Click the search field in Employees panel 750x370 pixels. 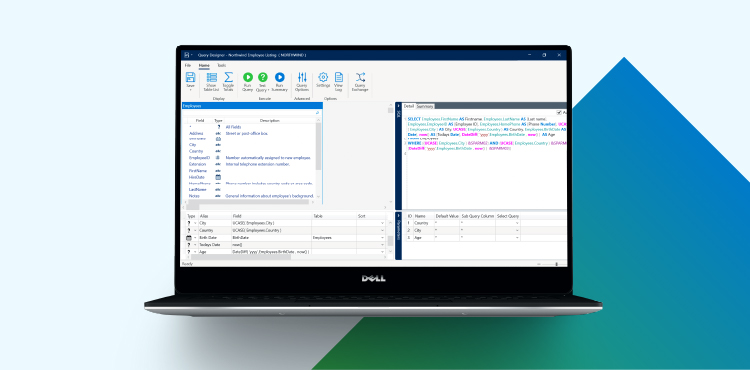click(x=249, y=113)
